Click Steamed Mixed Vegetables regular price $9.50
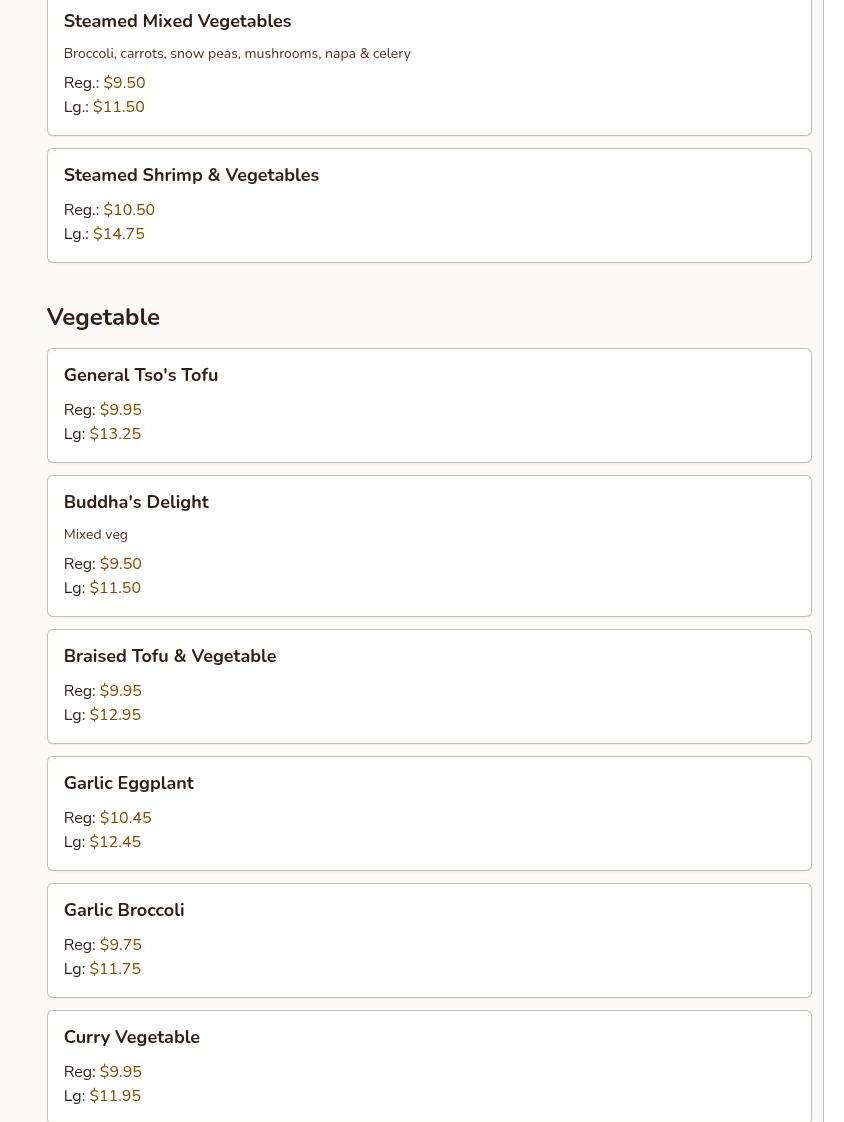 click(x=124, y=83)
